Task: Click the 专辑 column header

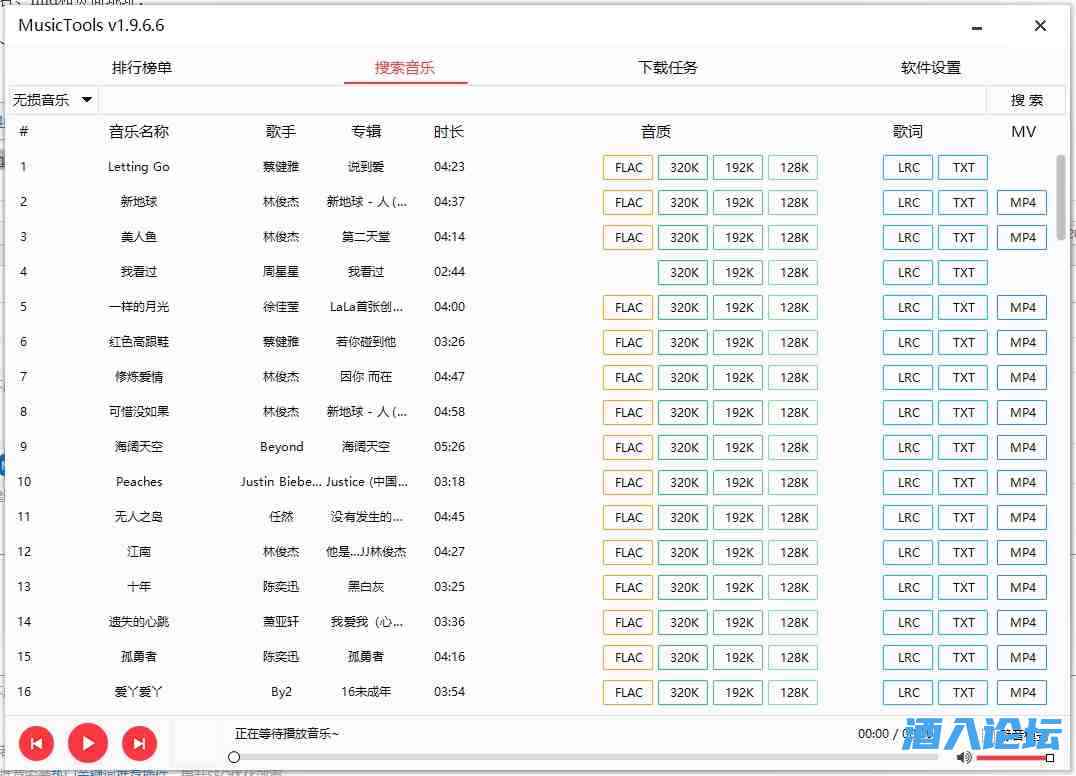Action: 366,132
